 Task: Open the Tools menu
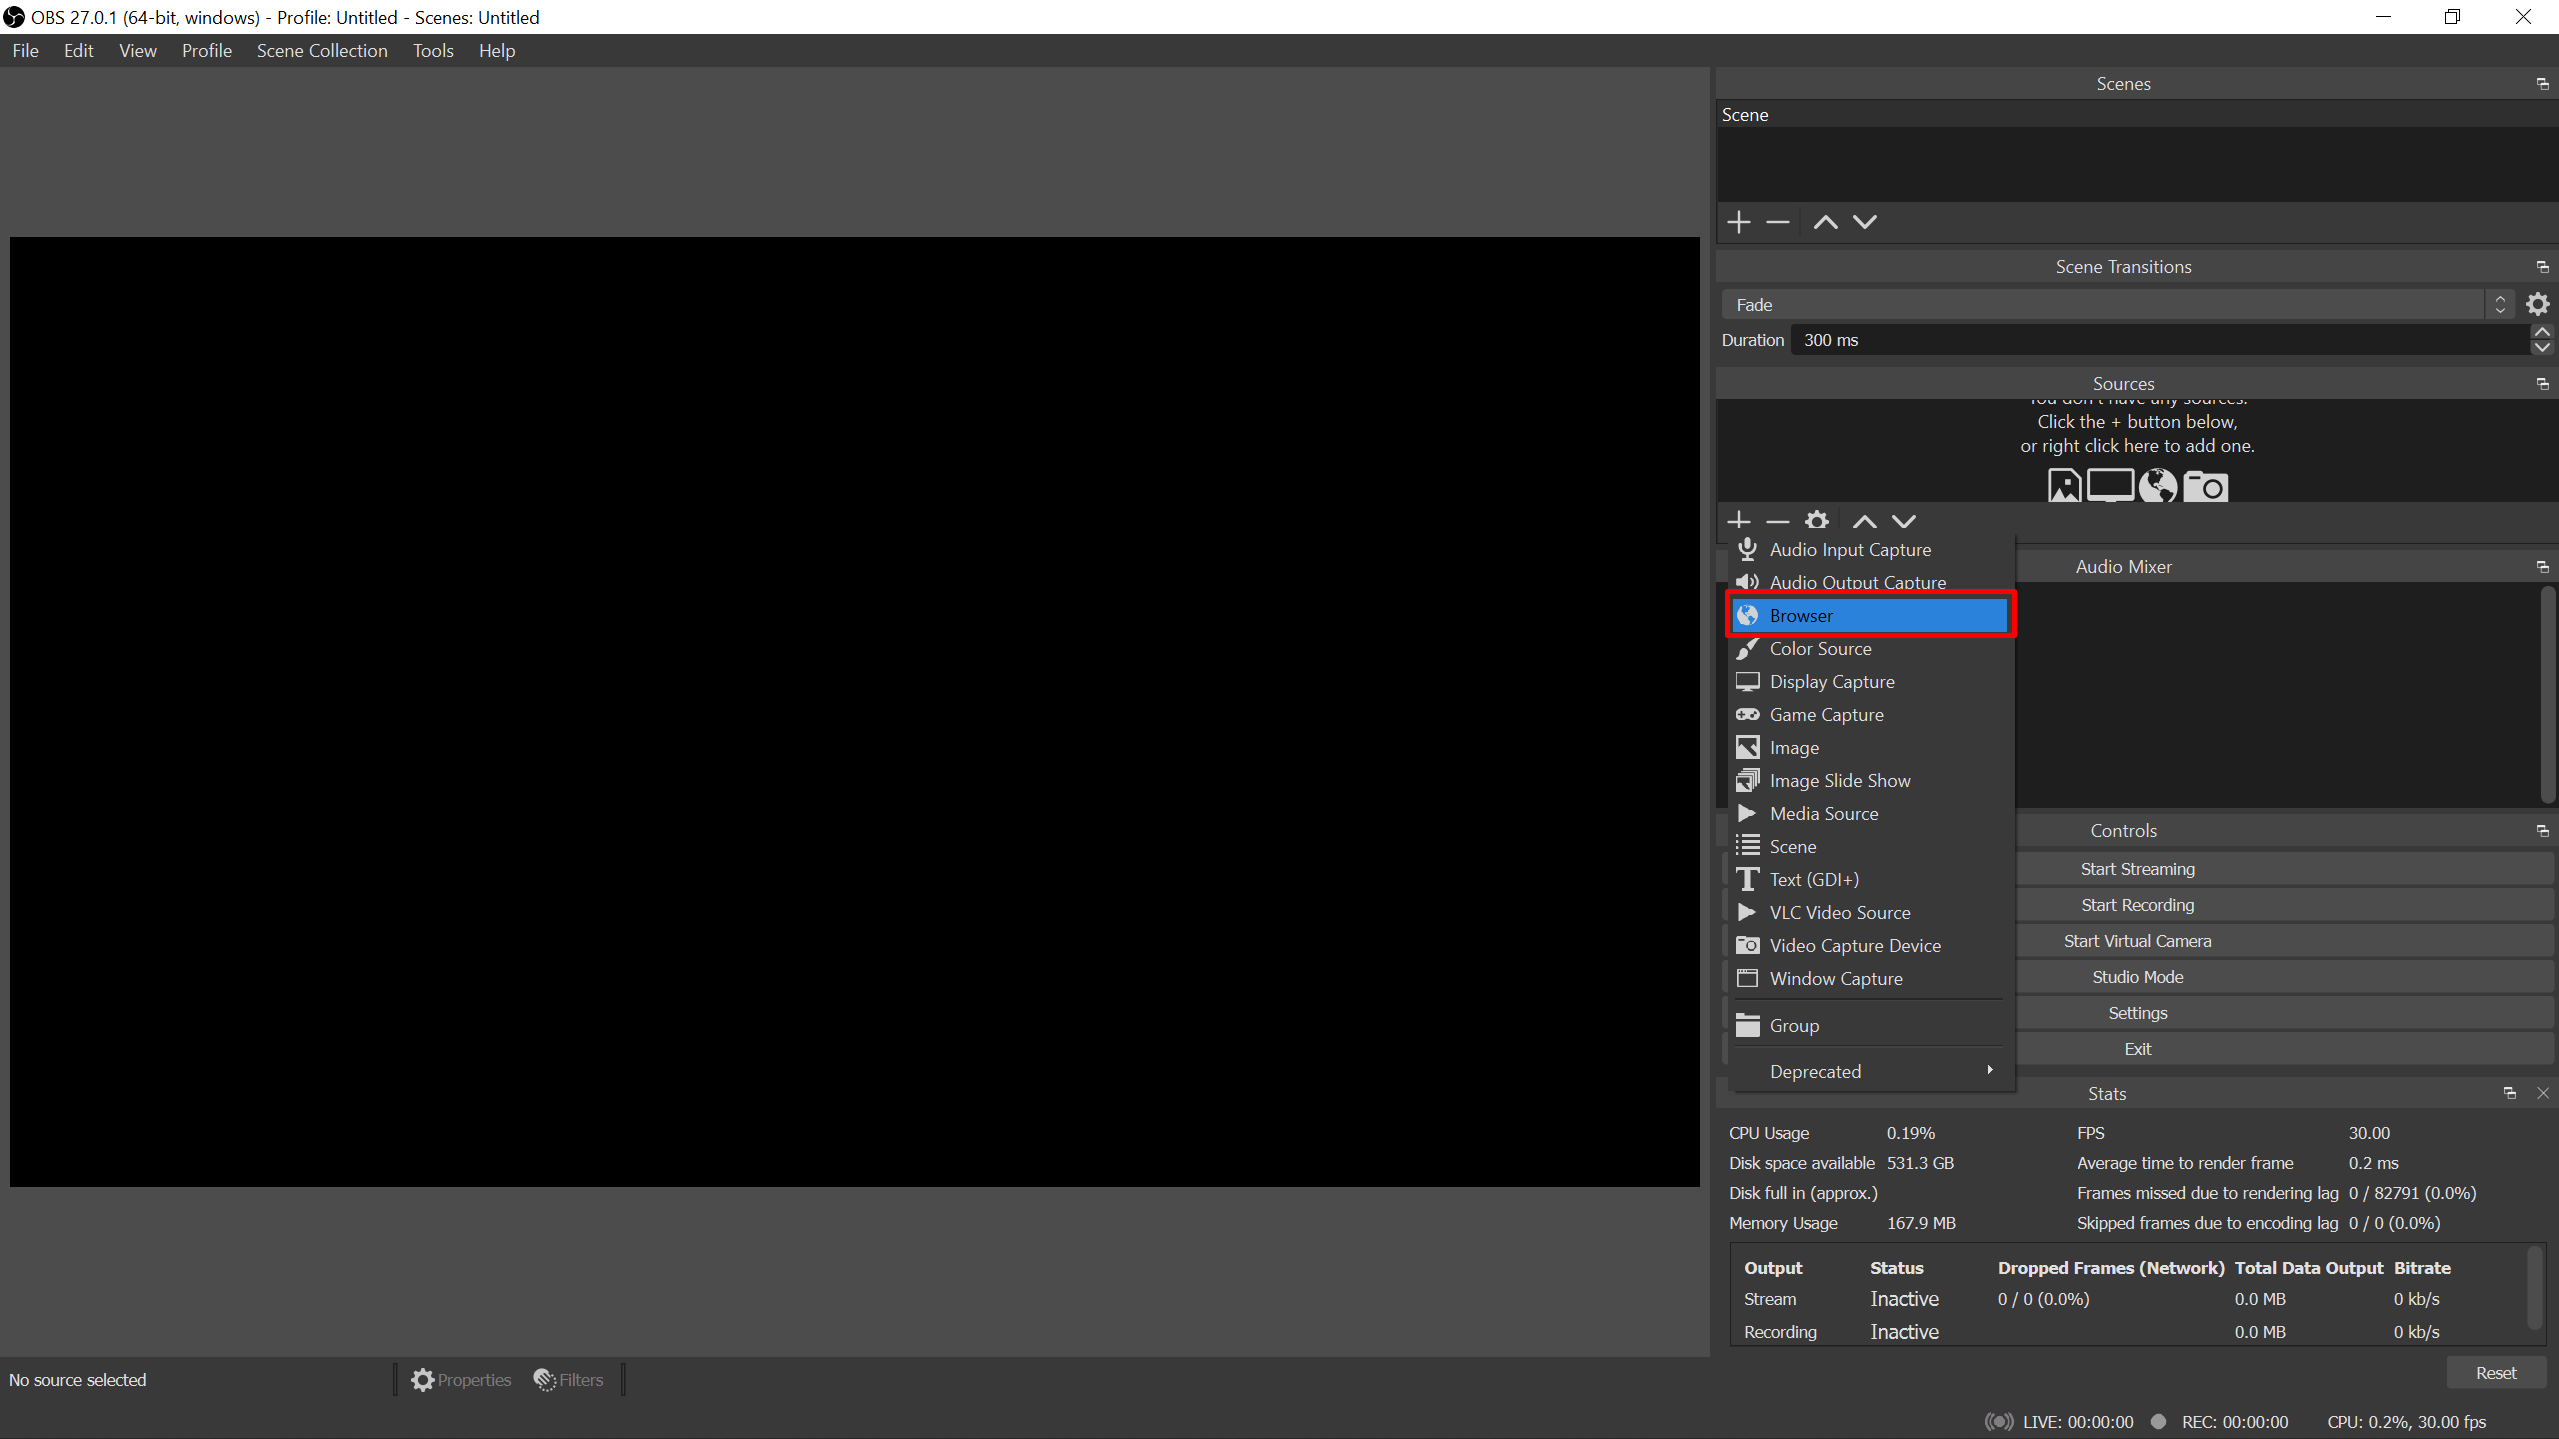tap(433, 50)
